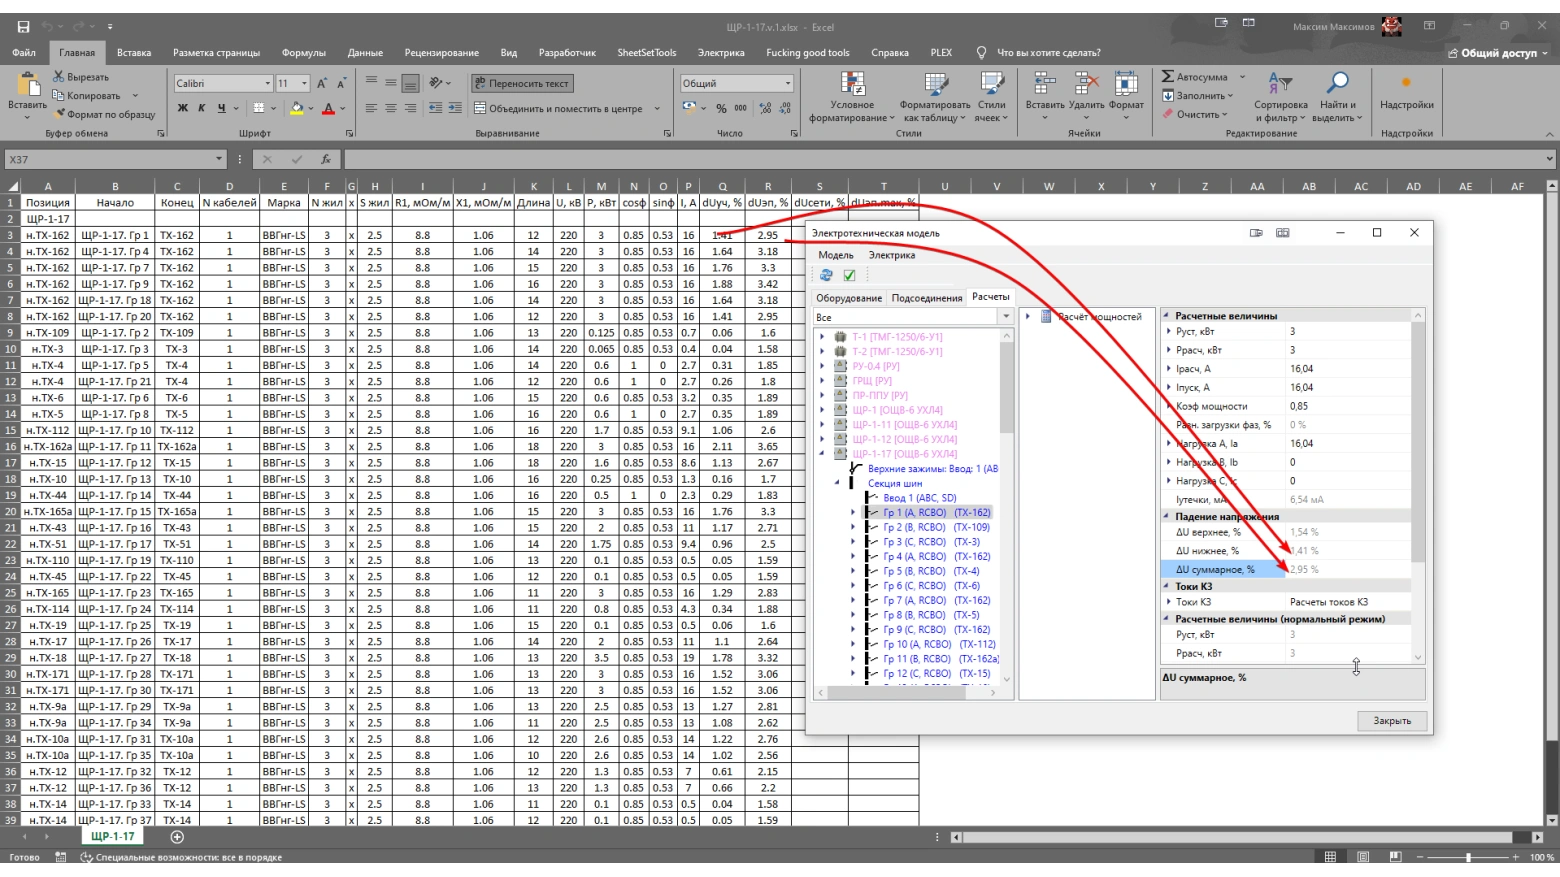Toggle Wrap Text (Переносить текст)
Screen dimensions: 1560x877
point(522,84)
